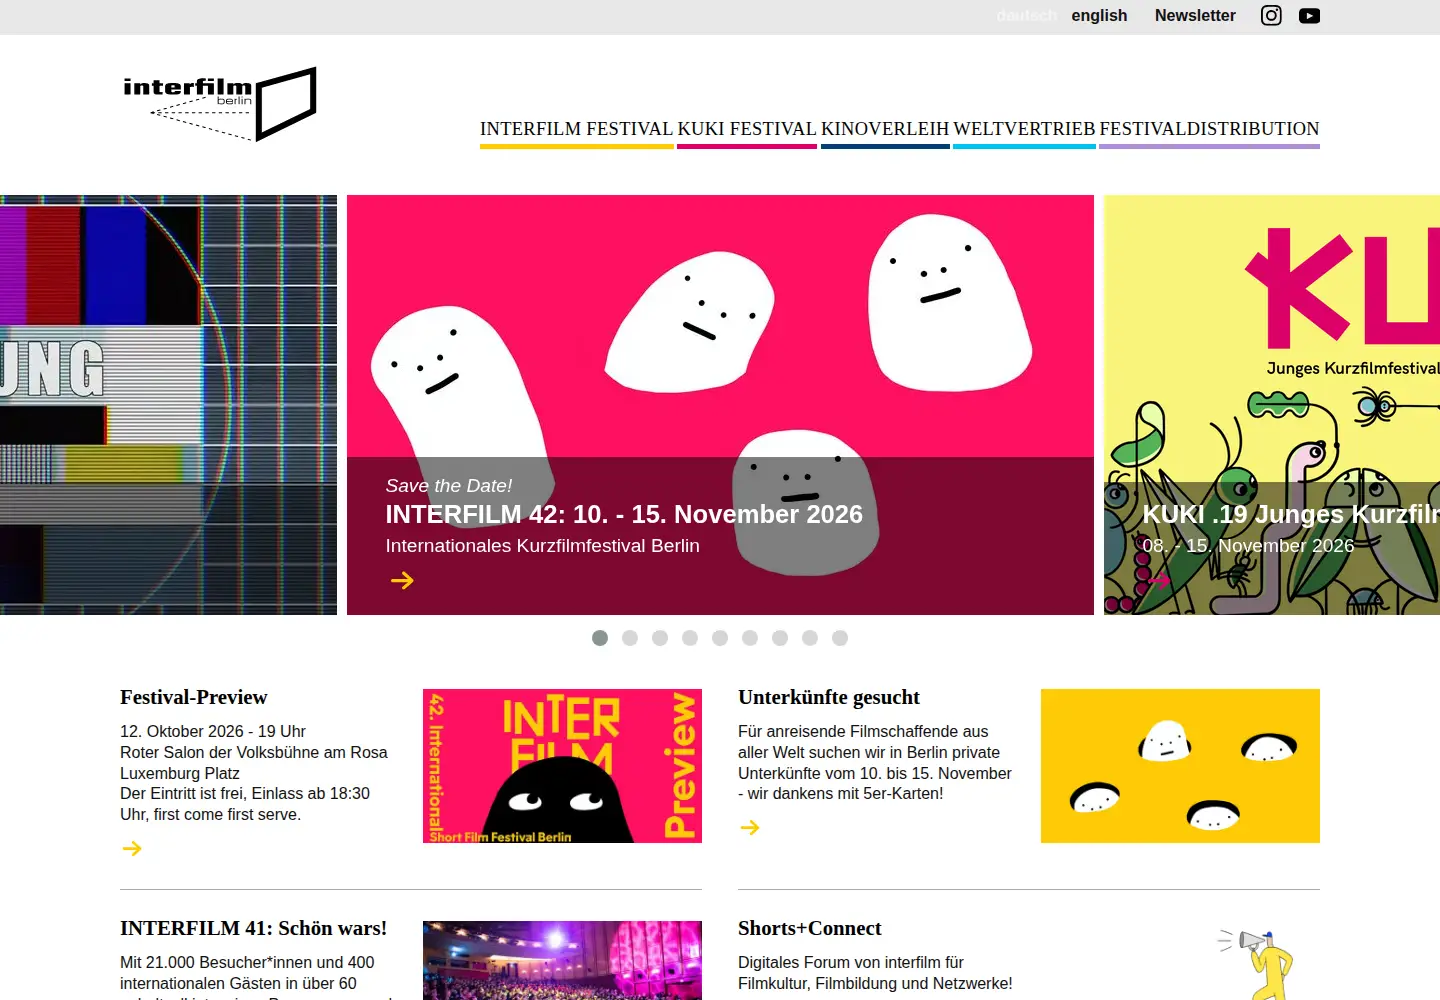Open the Unterkünfte gesucht heading
This screenshot has height=1000, width=1440.
click(829, 697)
